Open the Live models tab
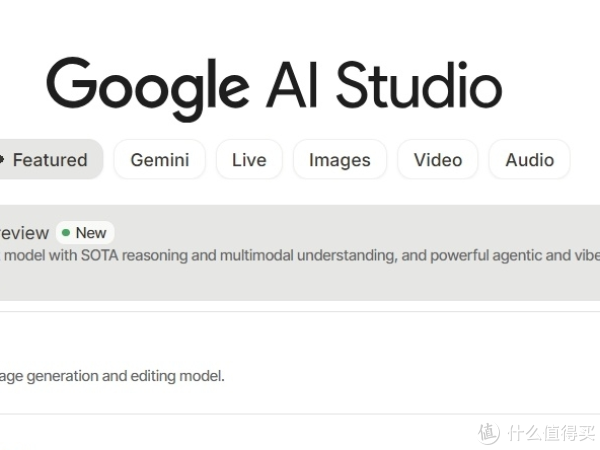600x450 pixels. 249,160
